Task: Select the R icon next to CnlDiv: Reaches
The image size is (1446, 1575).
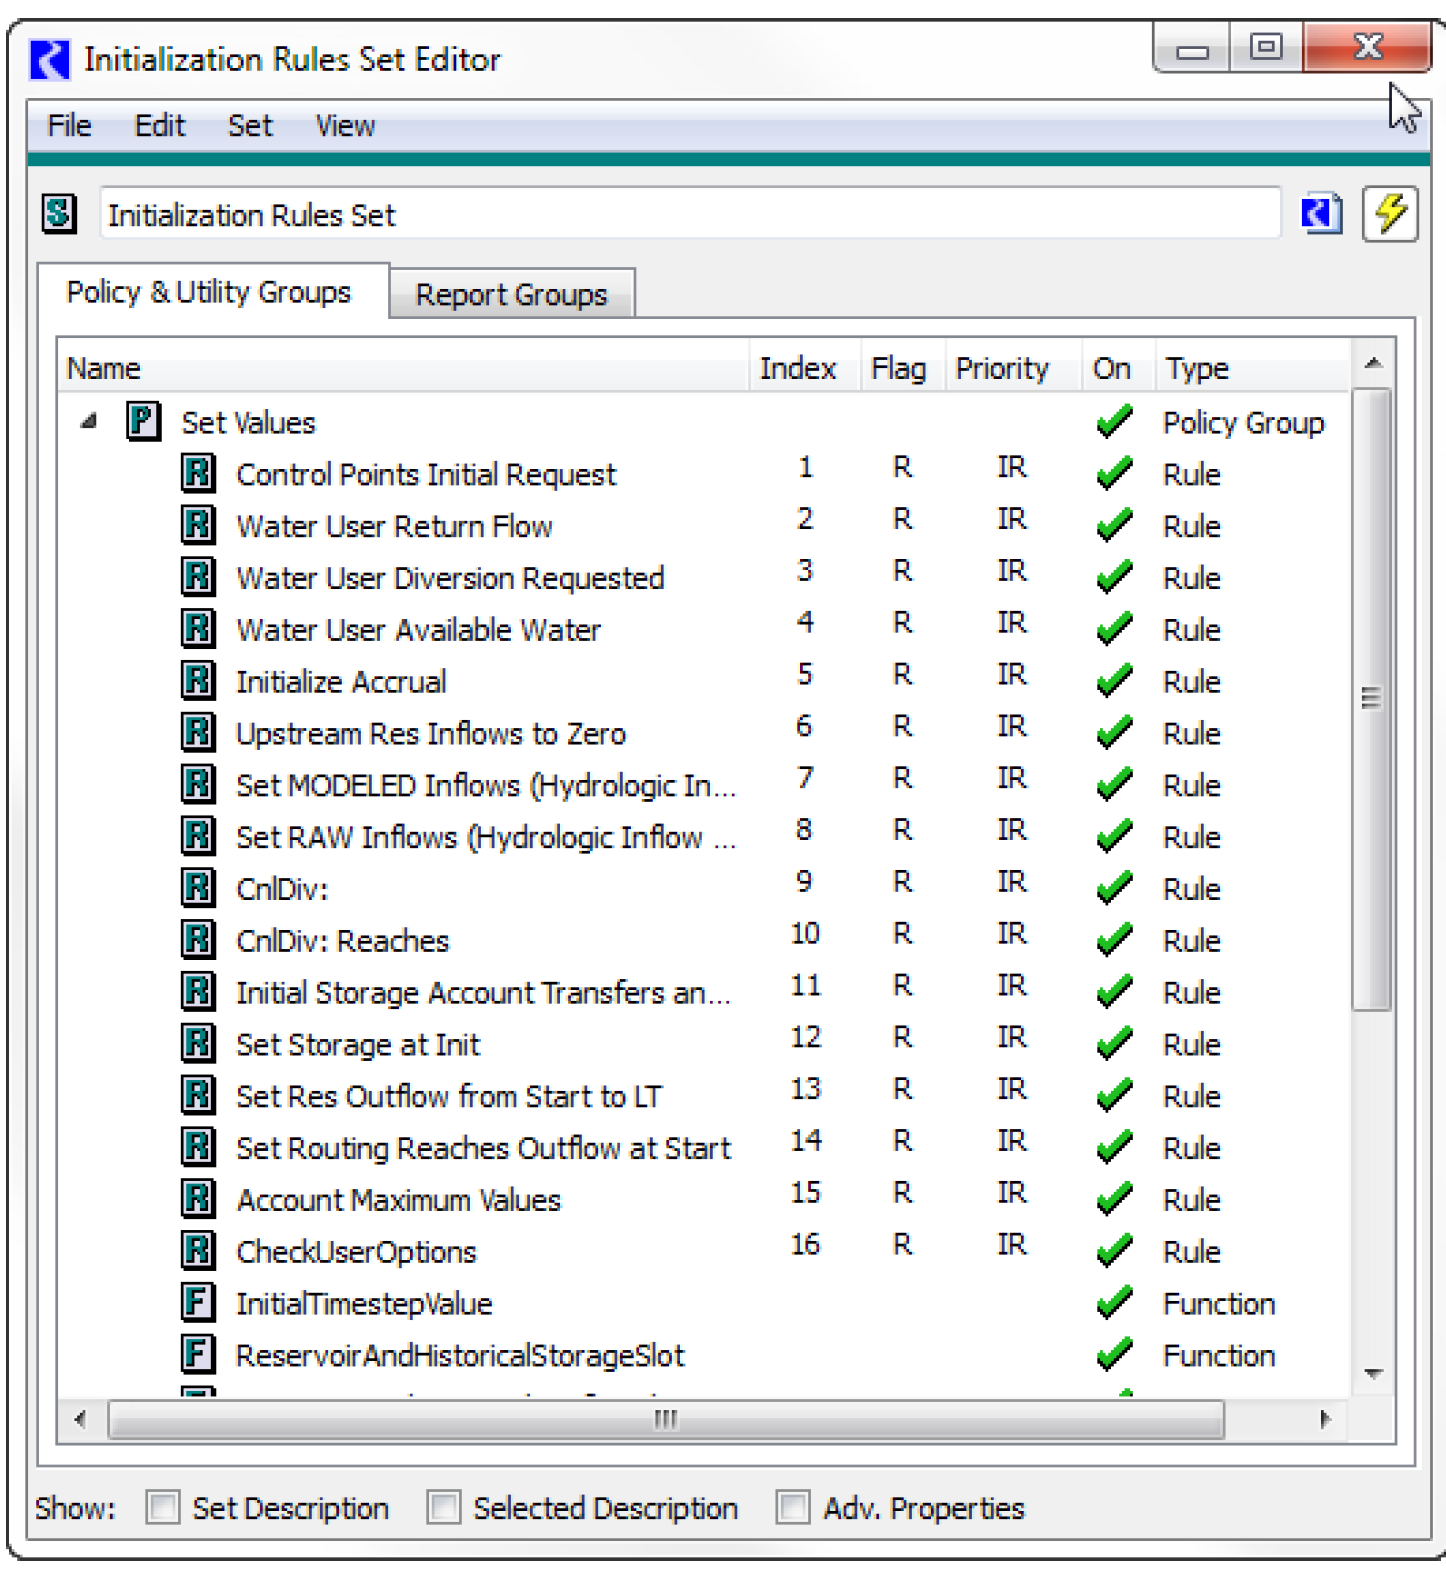Action: pos(198,940)
